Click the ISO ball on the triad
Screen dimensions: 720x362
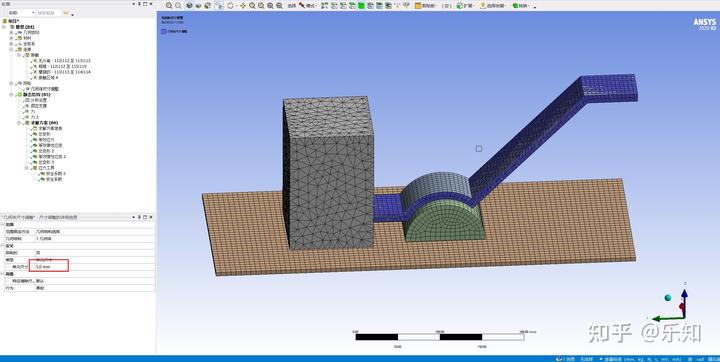[x=668, y=298]
